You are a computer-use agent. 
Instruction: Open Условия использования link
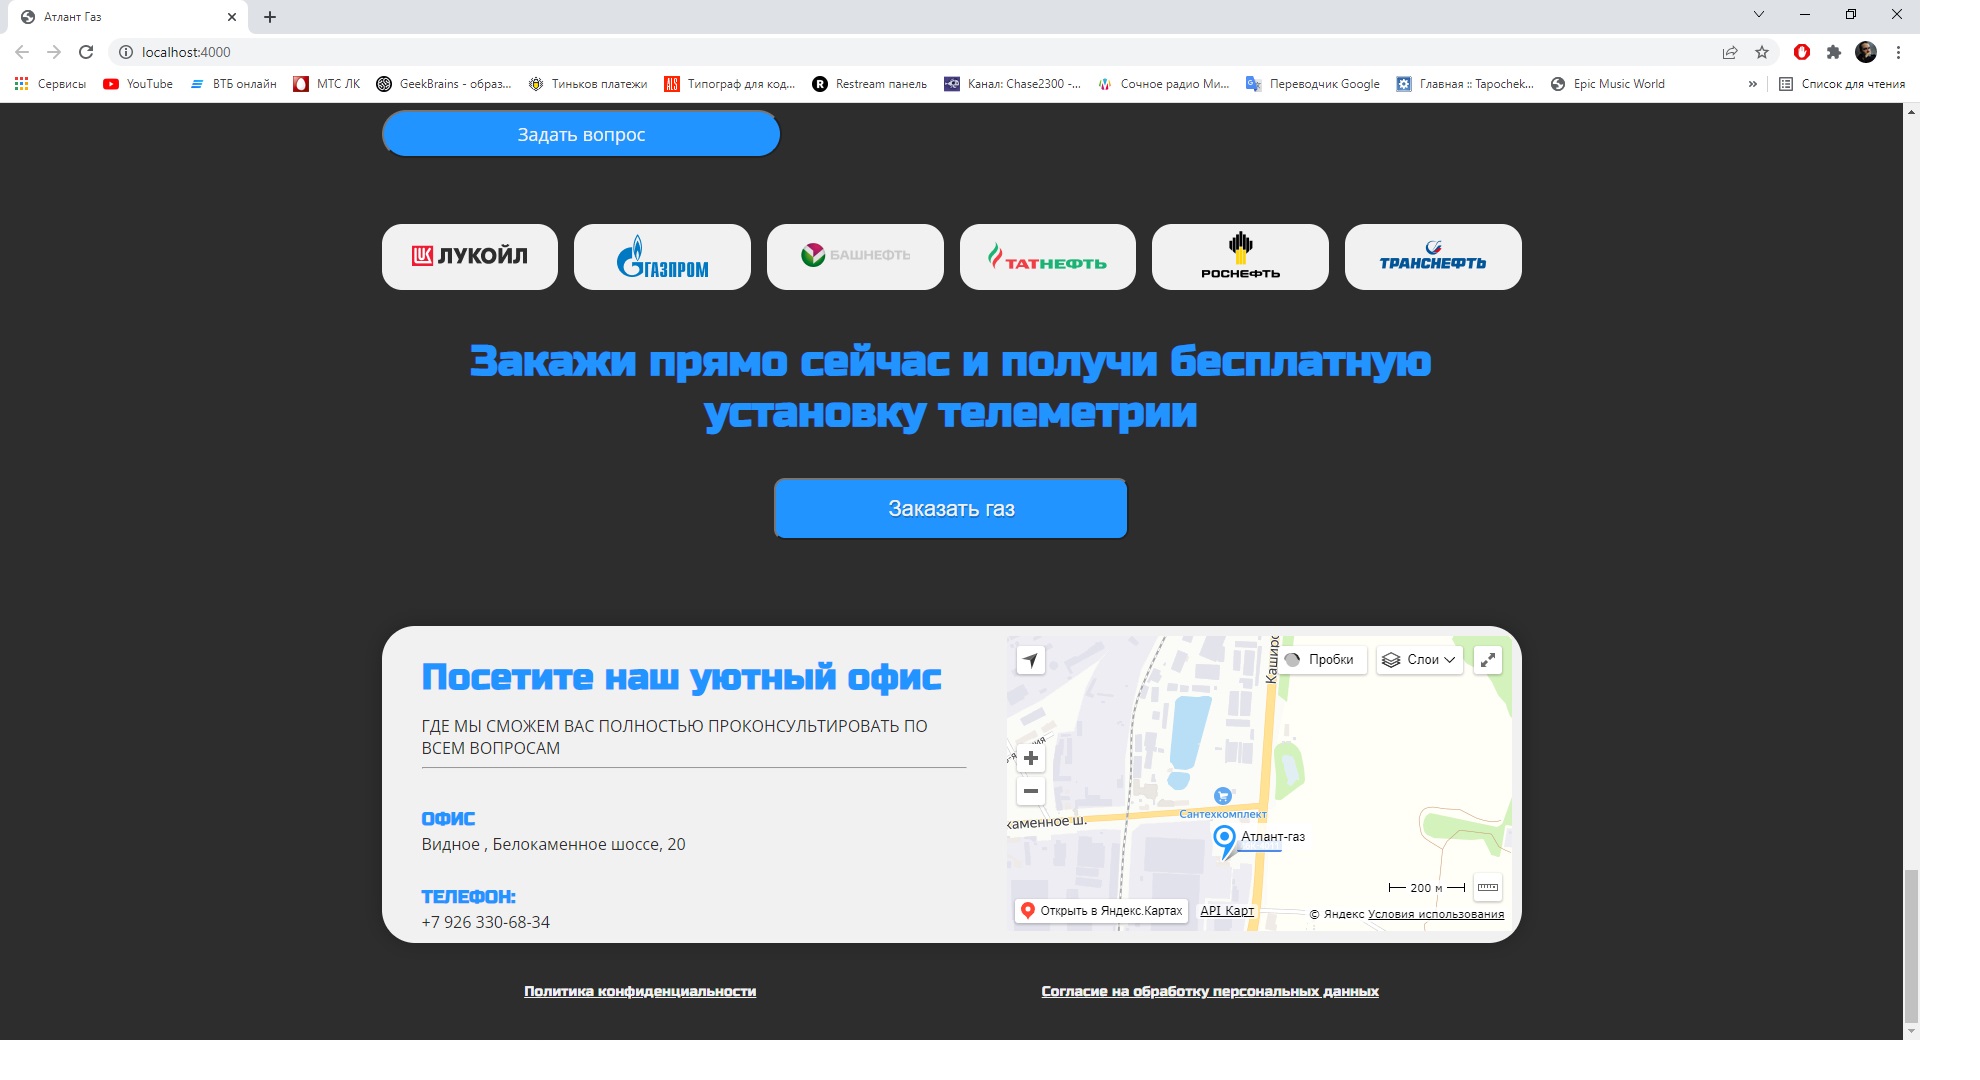coord(1436,914)
